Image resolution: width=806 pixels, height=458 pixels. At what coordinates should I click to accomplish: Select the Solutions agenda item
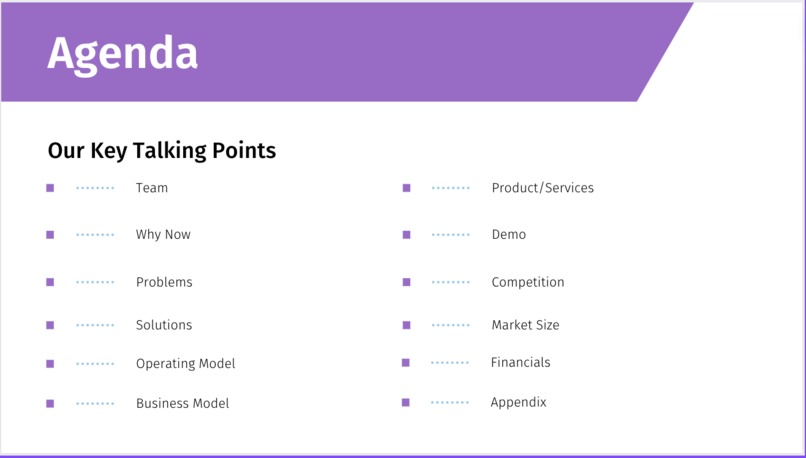tap(164, 325)
